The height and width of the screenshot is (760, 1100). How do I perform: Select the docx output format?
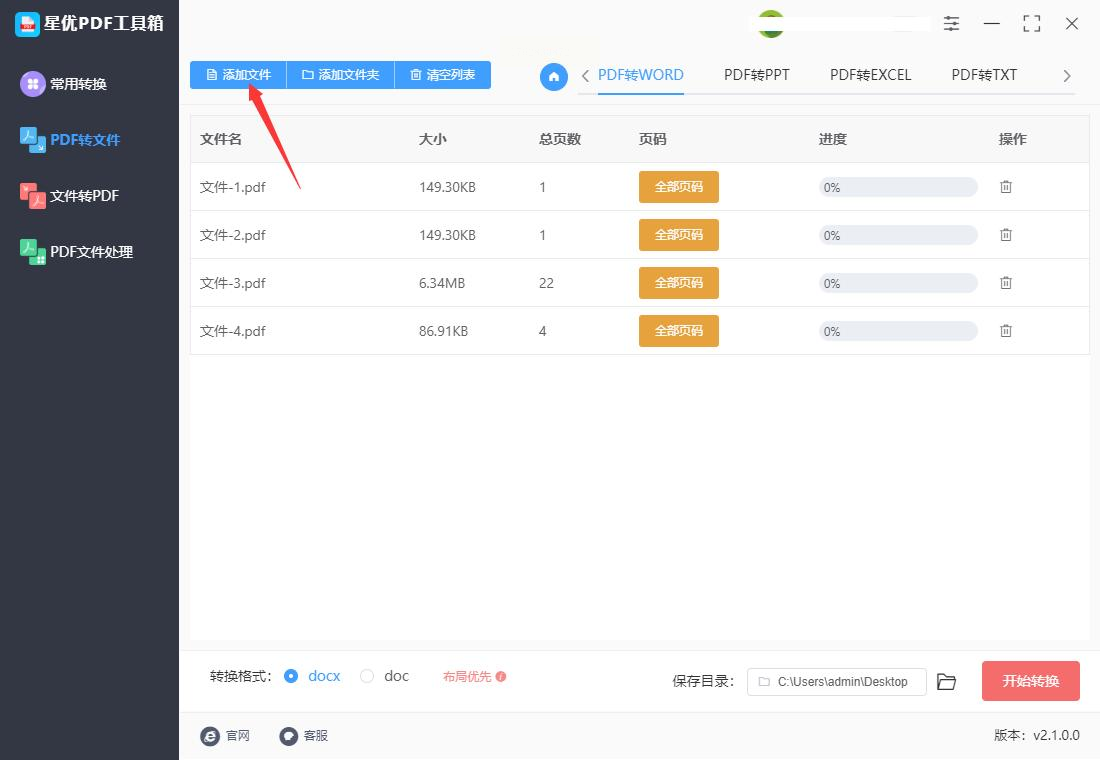[290, 676]
